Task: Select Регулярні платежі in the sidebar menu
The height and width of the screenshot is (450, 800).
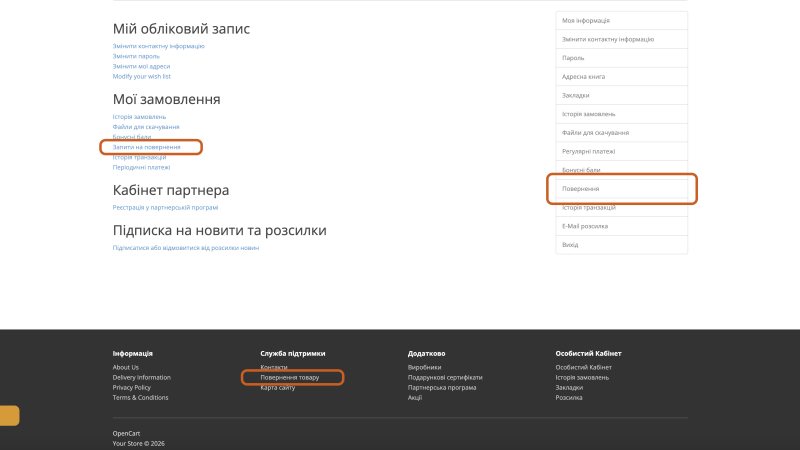Action: 621,152
